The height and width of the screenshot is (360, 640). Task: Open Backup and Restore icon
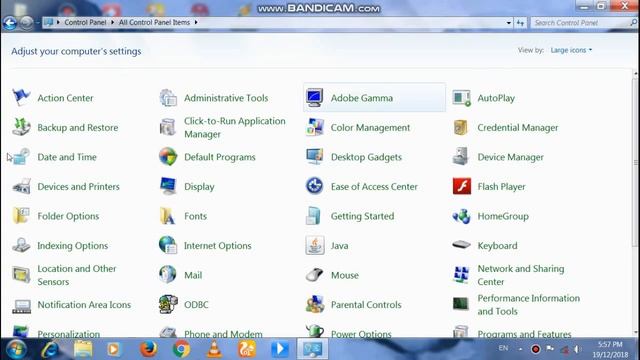click(21, 127)
